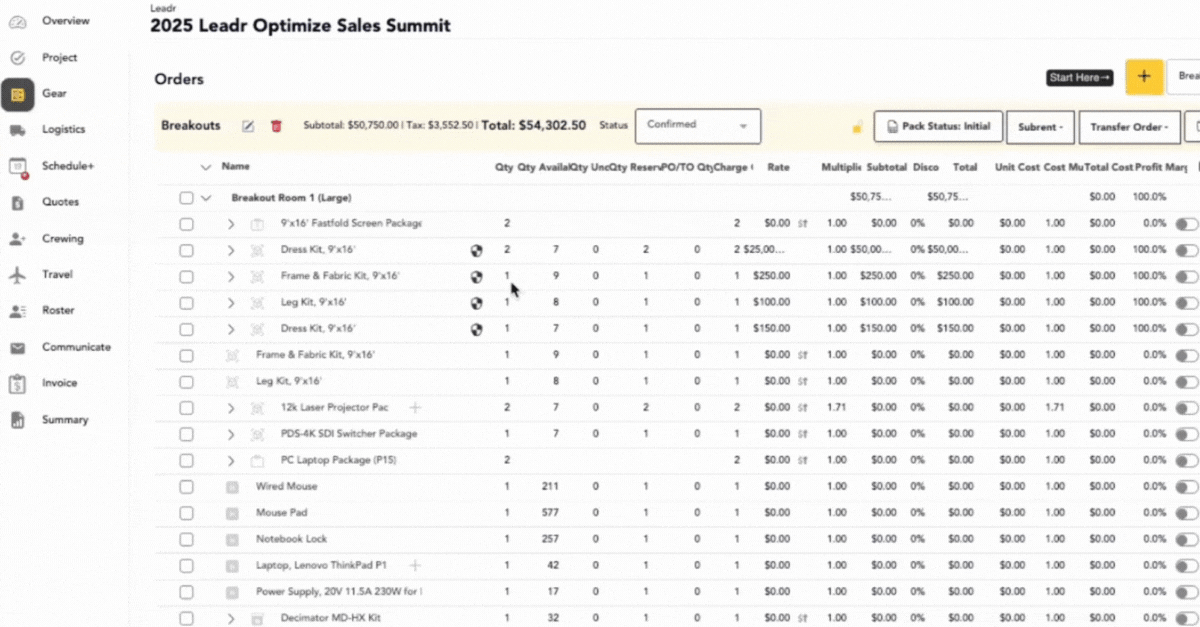
Task: Click the edit pencil icon beside Breakouts
Action: point(248,126)
